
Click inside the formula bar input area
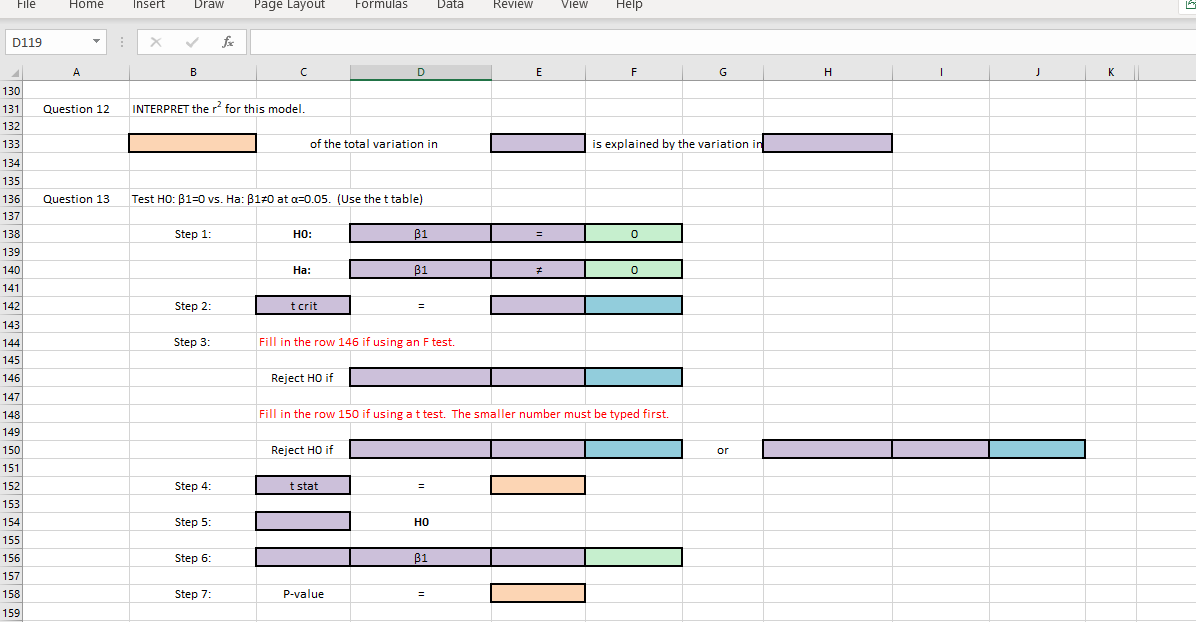point(600,42)
